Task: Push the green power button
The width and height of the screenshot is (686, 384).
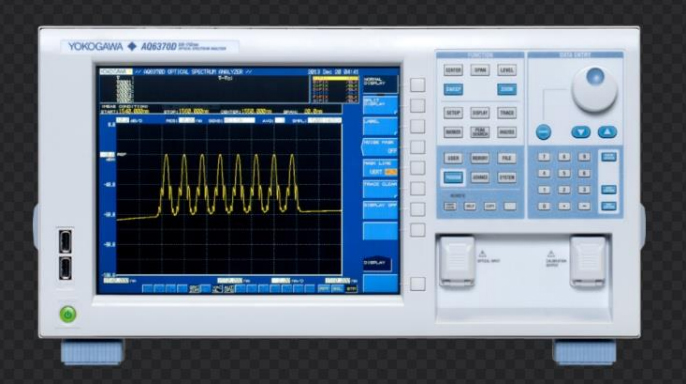Action: point(68,314)
